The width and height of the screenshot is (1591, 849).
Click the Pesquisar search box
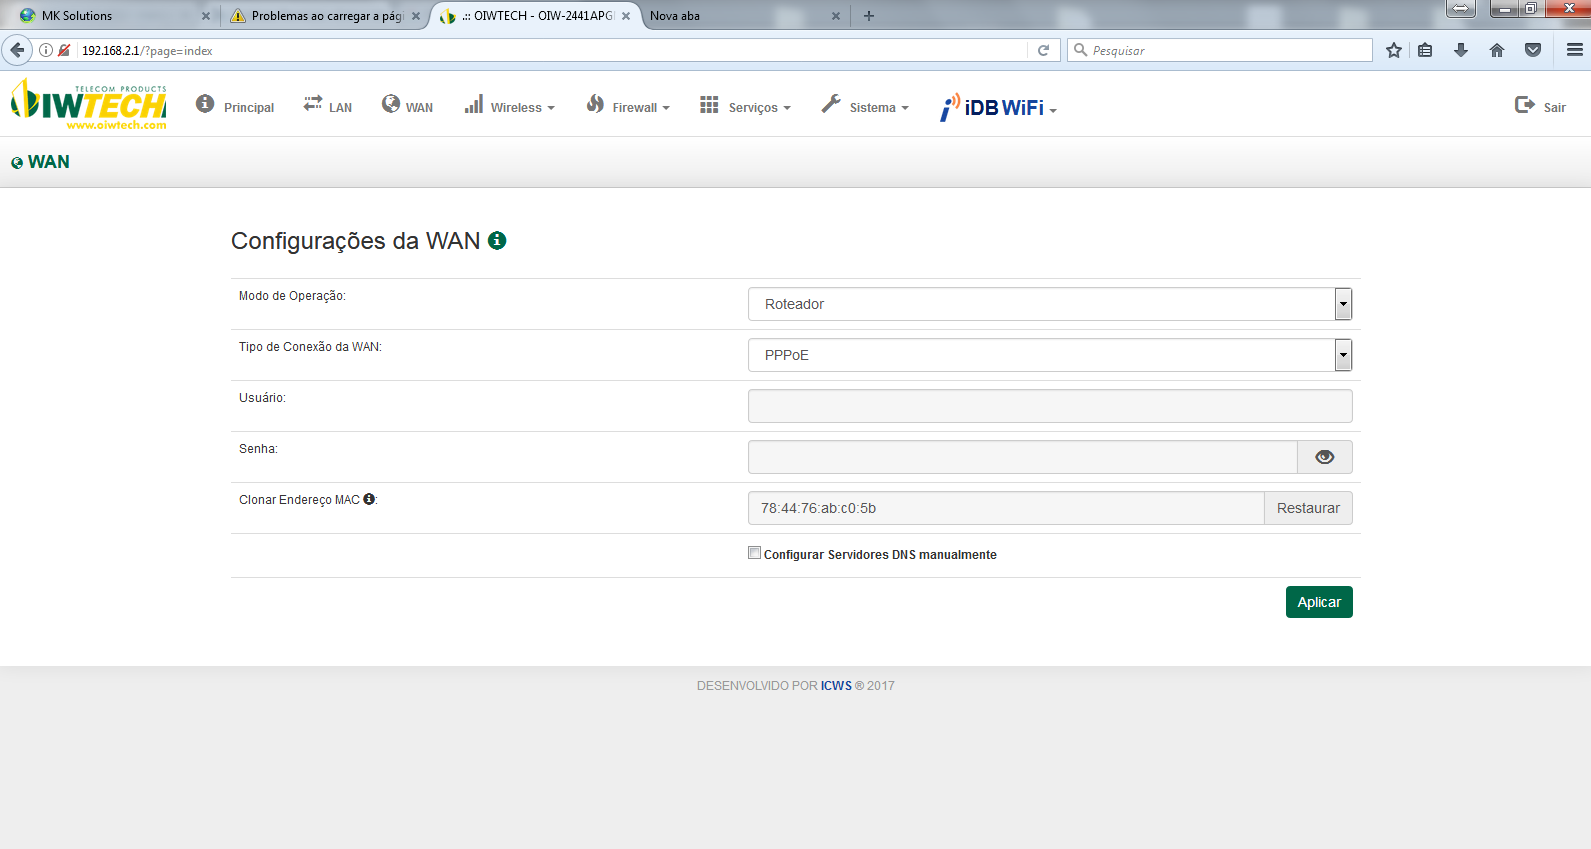1220,50
